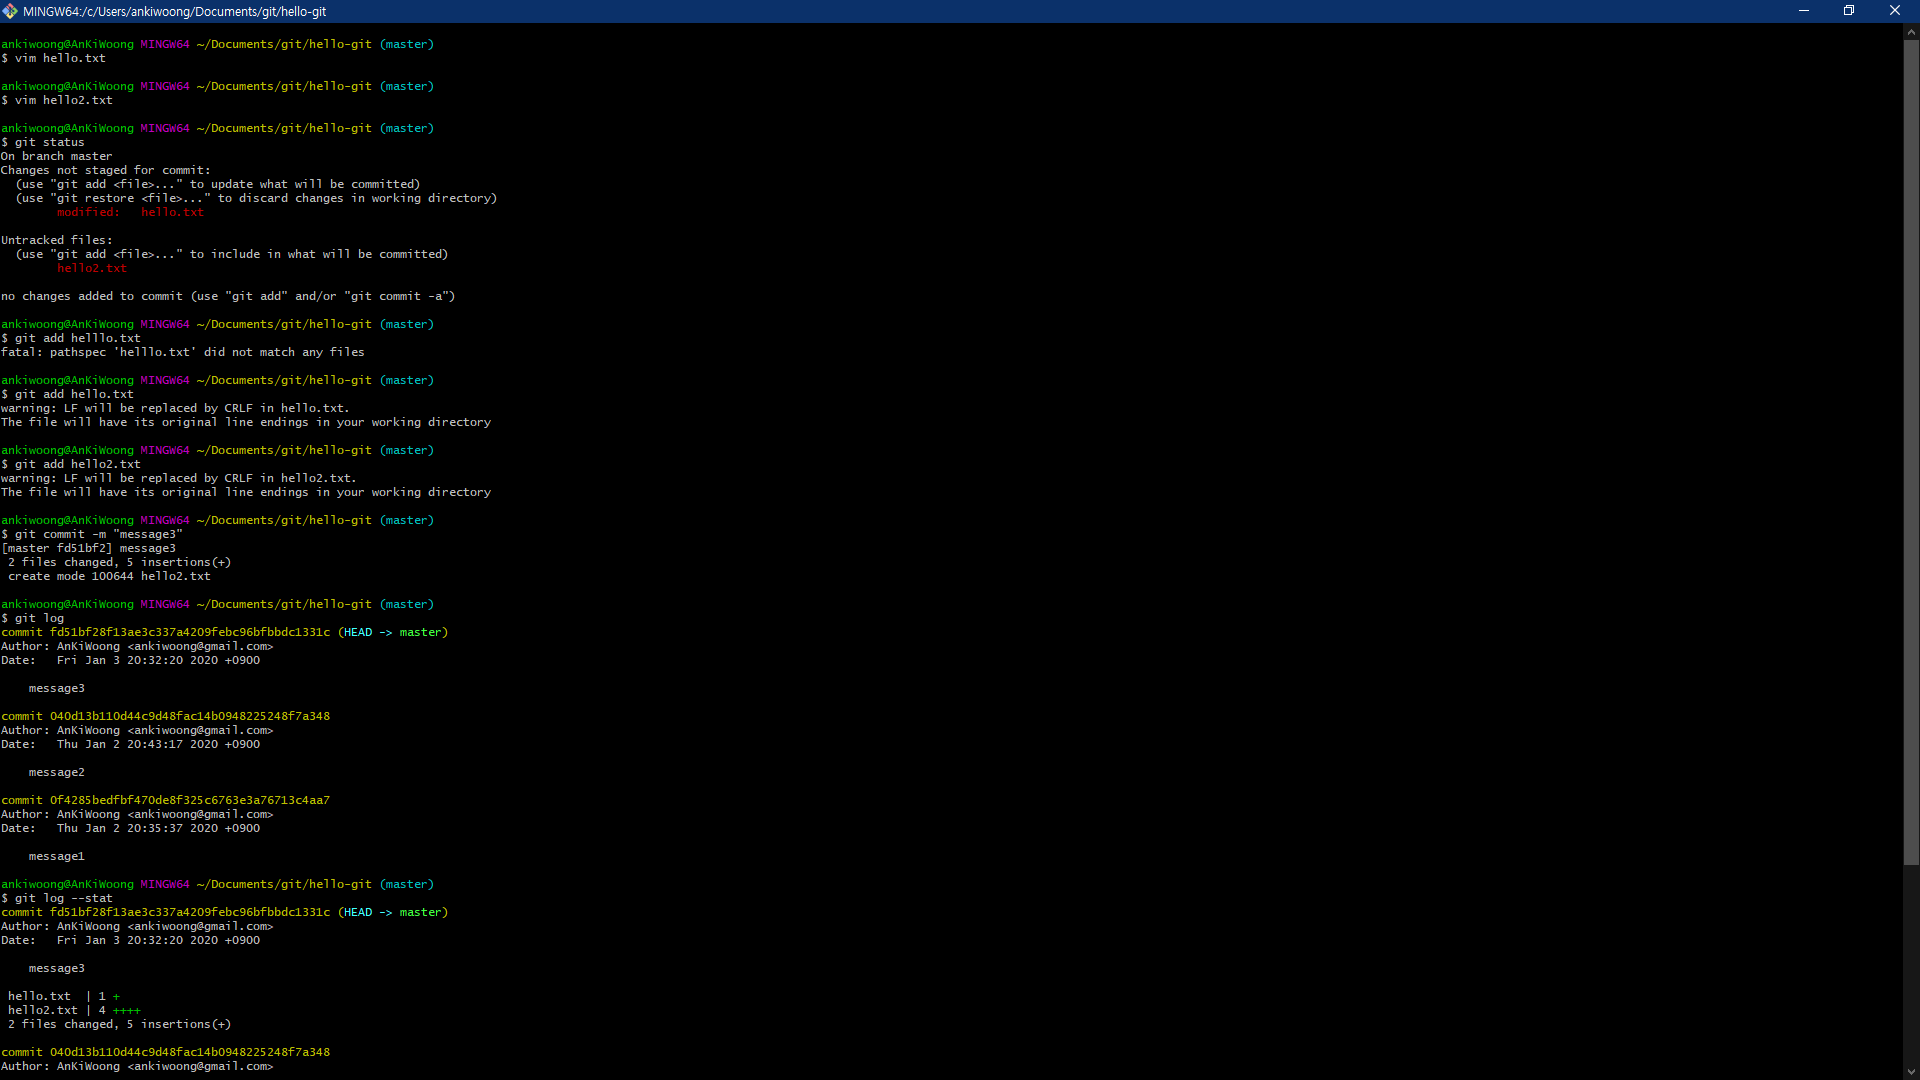
Task: Click the vertical scrollbar thumb
Action: 1911,450
